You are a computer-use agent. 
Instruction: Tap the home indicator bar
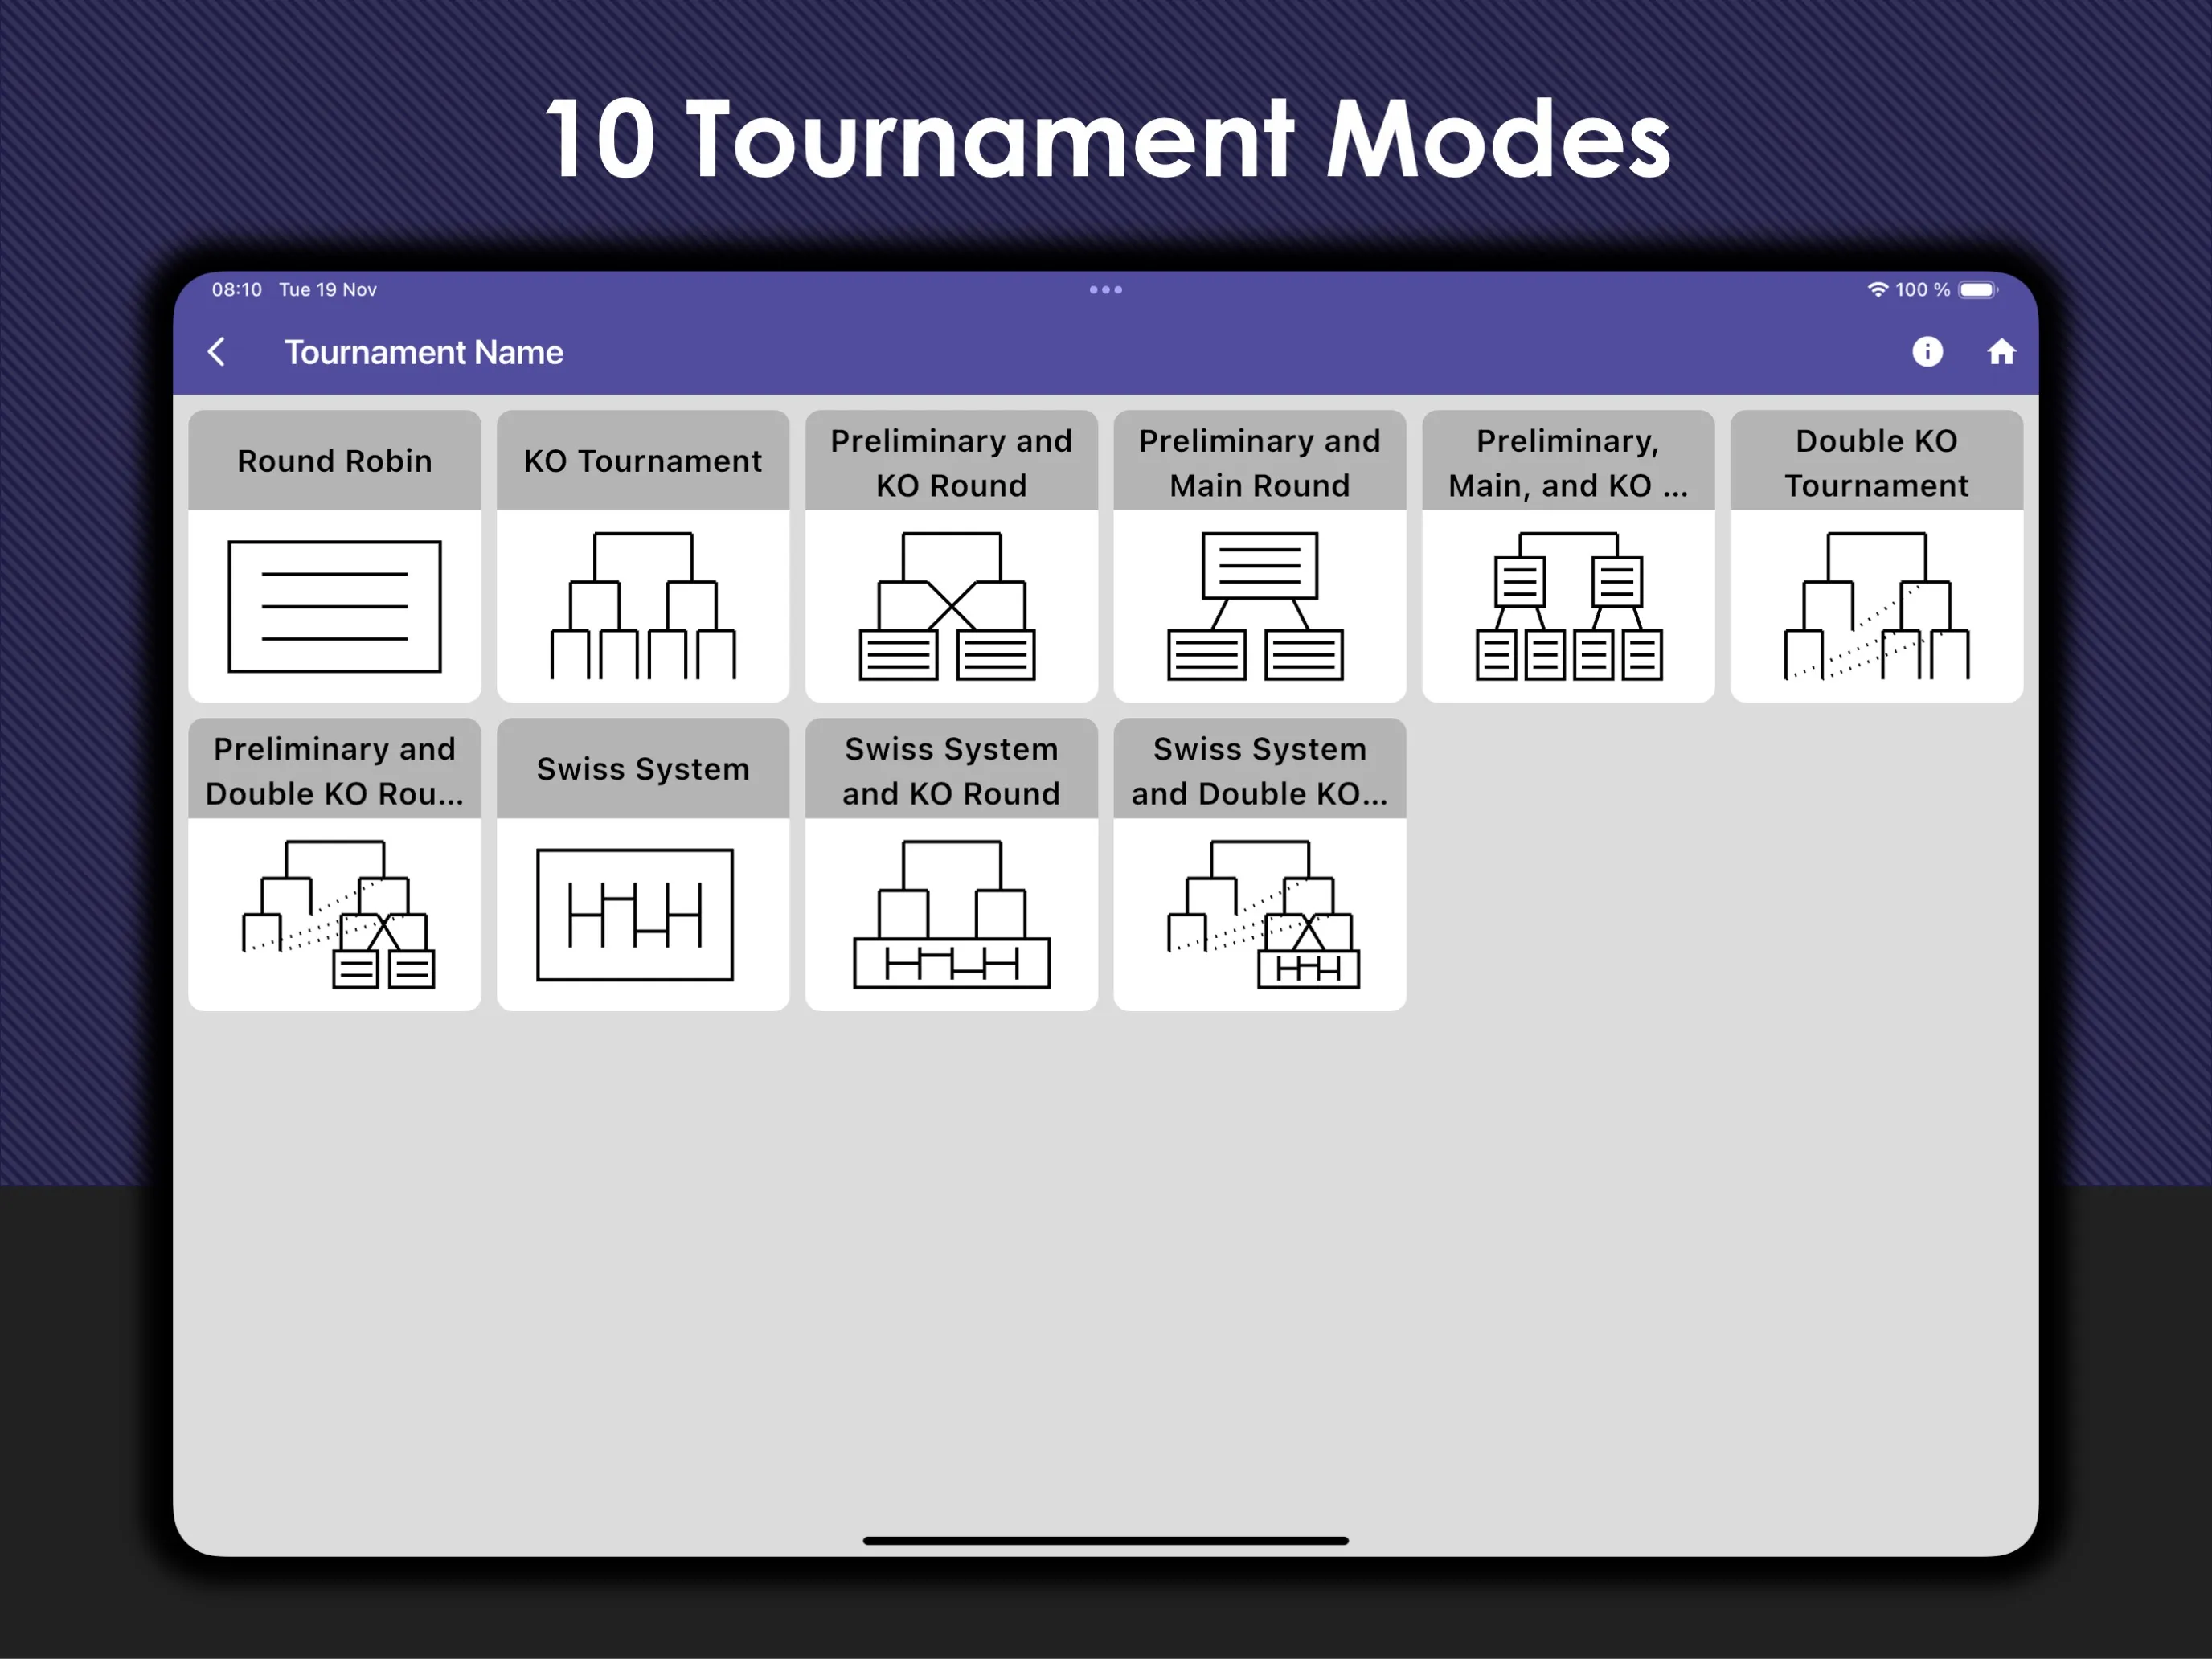[x=1106, y=1541]
